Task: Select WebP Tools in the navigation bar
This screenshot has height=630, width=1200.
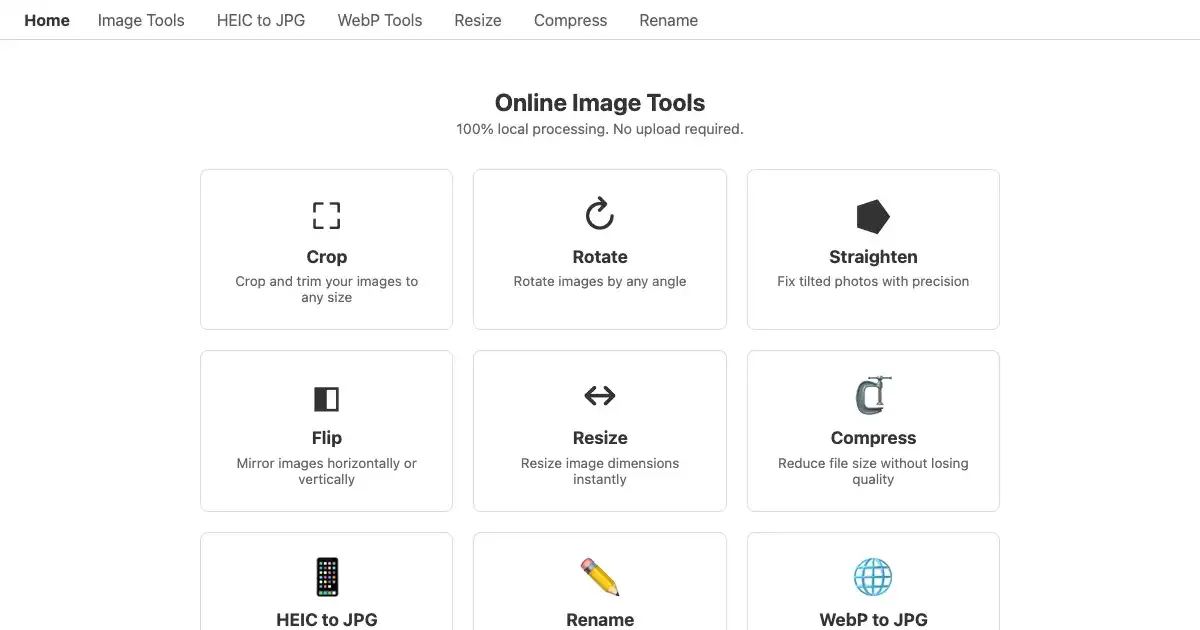Action: tap(380, 20)
